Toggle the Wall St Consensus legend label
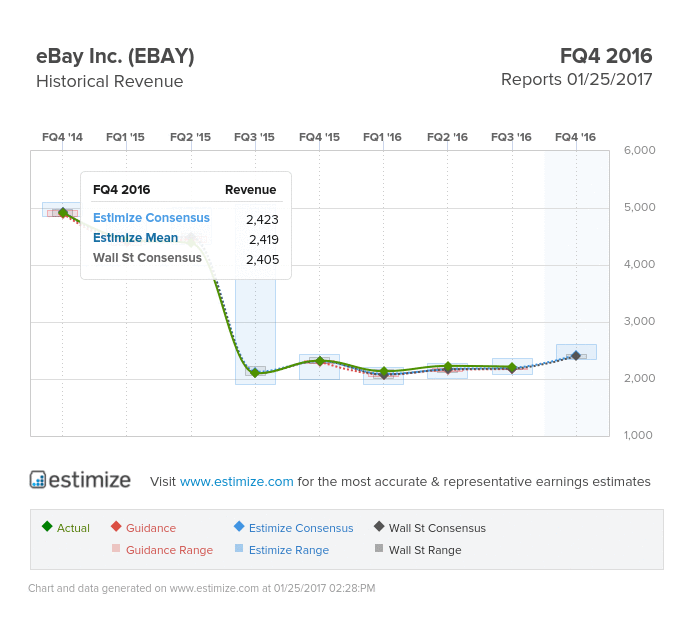685x620 pixels. [x=437, y=528]
